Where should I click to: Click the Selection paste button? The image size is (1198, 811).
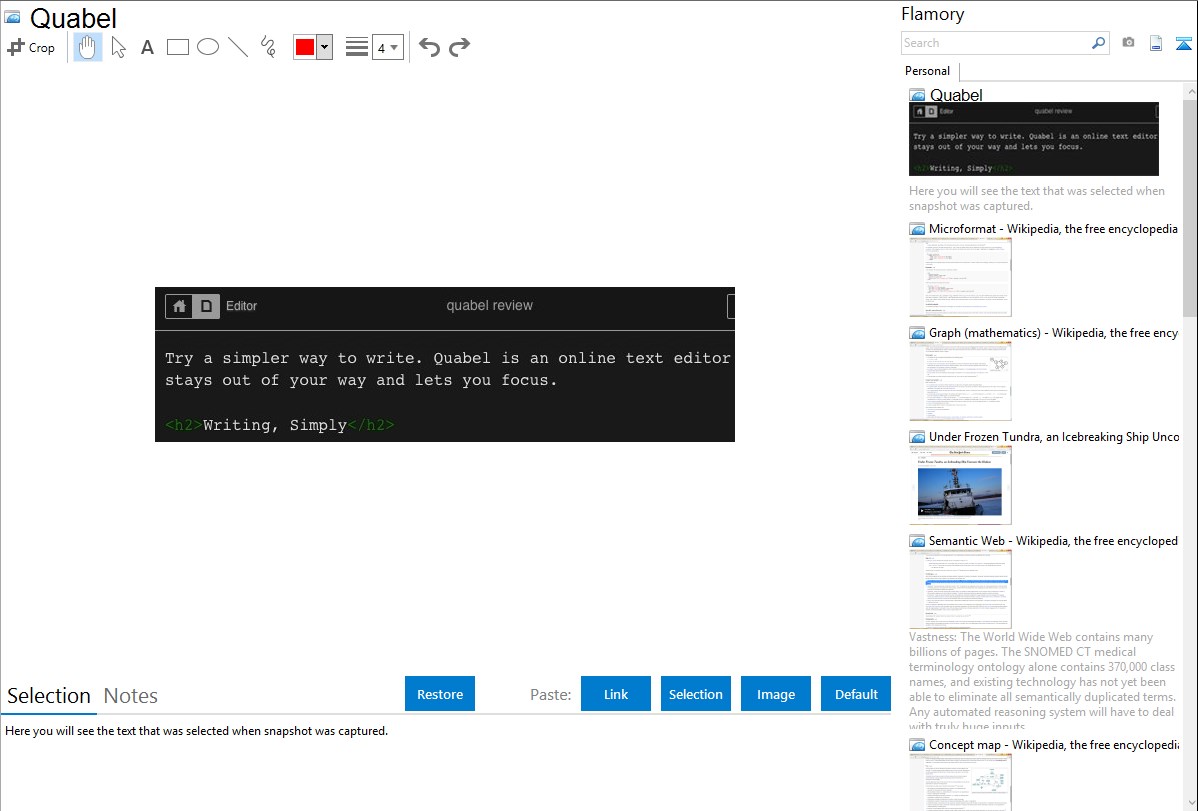pyautogui.click(x=696, y=694)
